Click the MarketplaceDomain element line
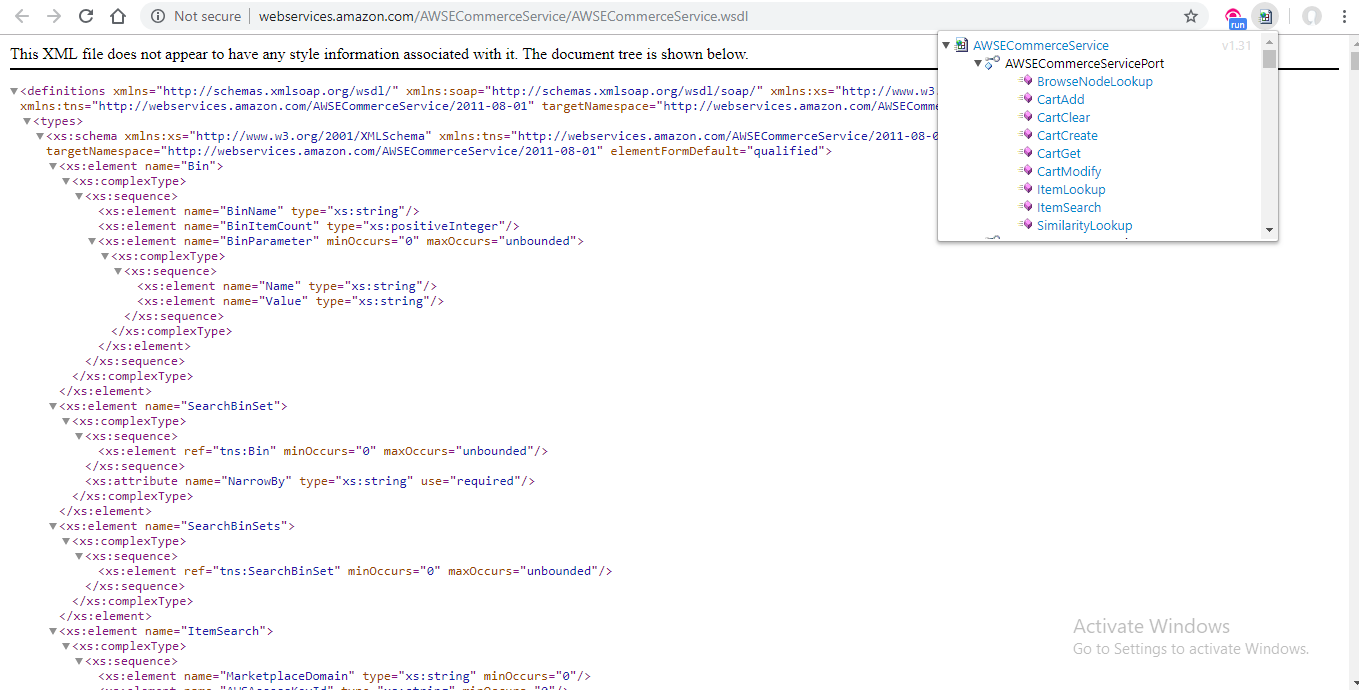 point(344,676)
